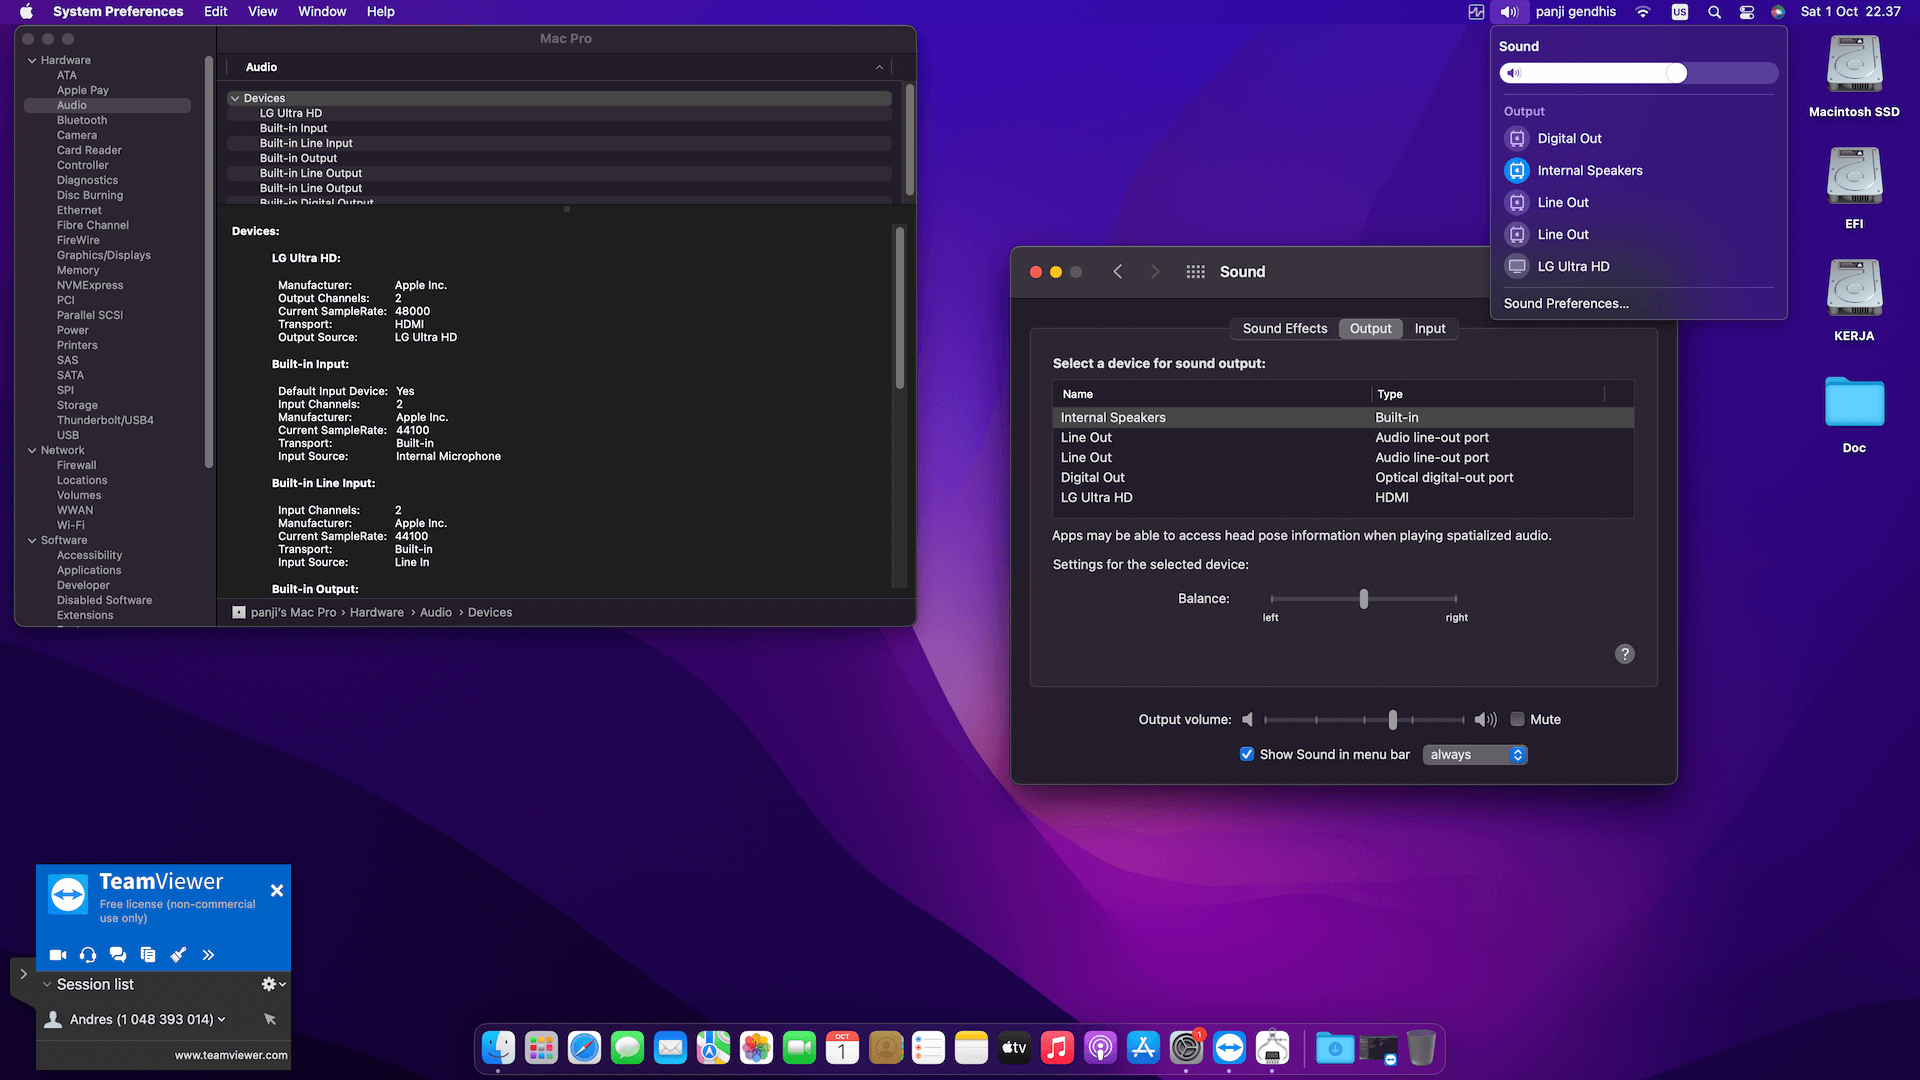Collapse the Session list chevron
Image resolution: width=1920 pixels, height=1080 pixels.
point(46,984)
